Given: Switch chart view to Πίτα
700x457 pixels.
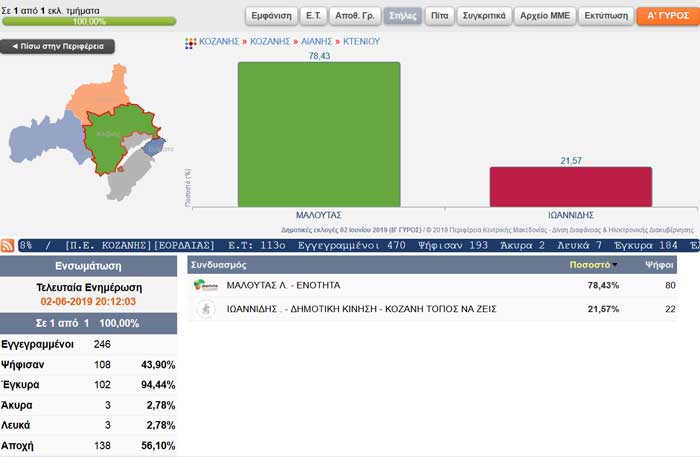Looking at the screenshot, I should [440, 16].
